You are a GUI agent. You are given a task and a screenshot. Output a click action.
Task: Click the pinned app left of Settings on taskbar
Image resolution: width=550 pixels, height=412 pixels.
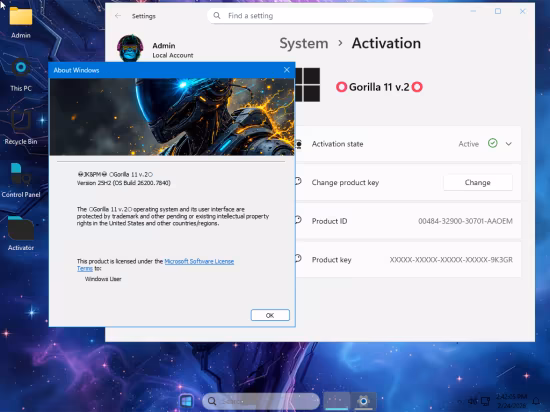(x=337, y=401)
